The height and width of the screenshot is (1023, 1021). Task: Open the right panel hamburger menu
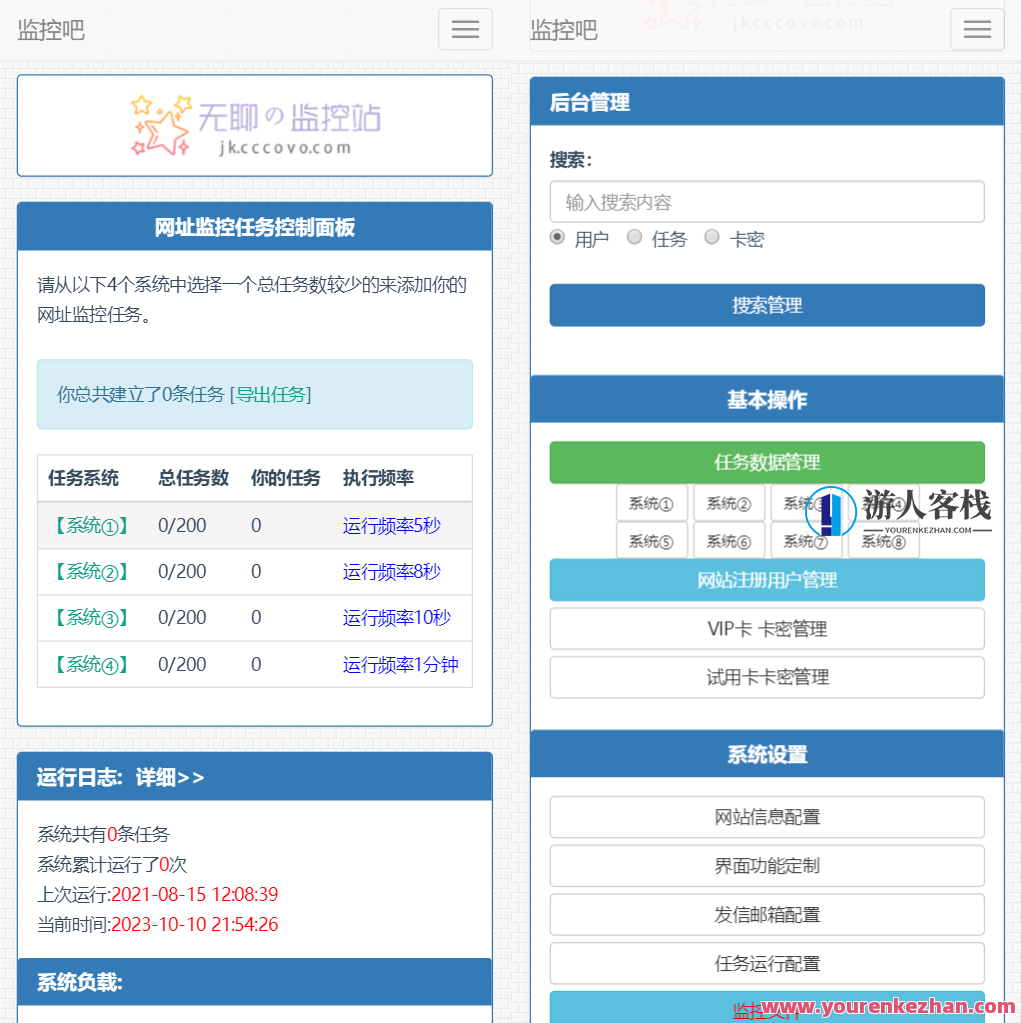click(x=976, y=29)
